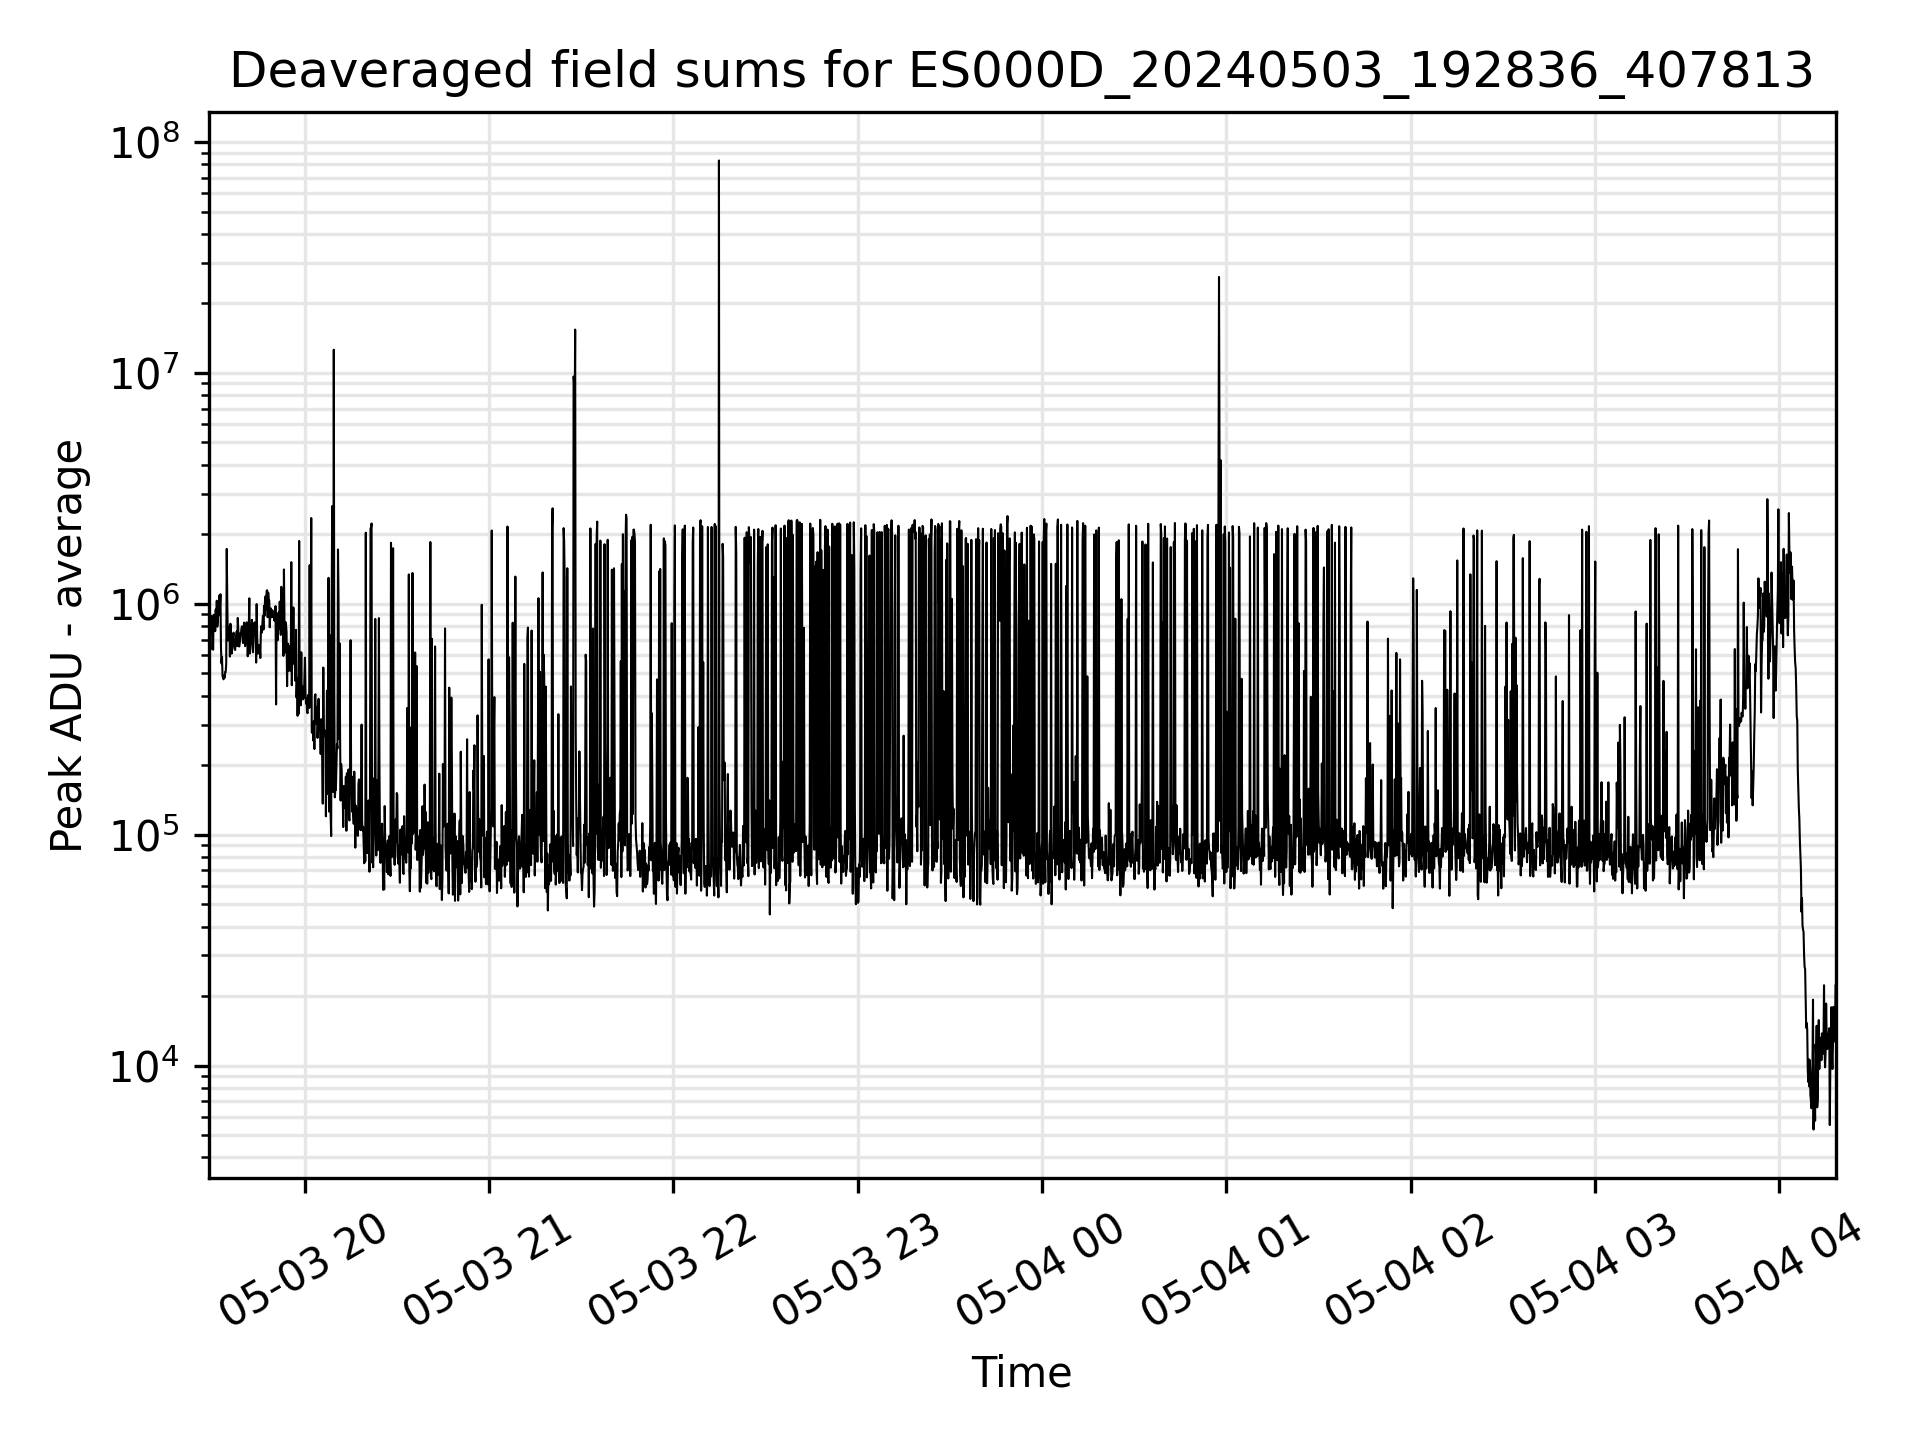
Task: Click the 10^4 y-axis tick label
Action: (143, 1066)
